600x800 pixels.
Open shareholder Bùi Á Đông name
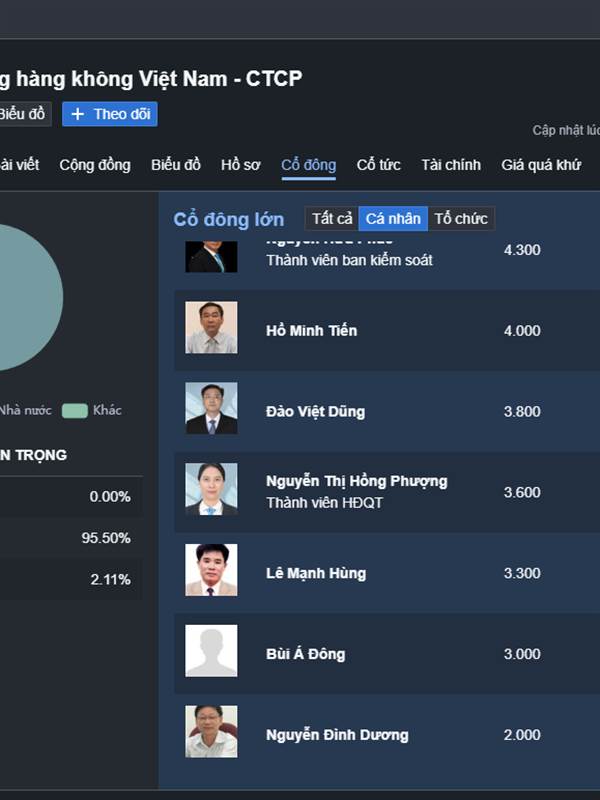pos(306,654)
